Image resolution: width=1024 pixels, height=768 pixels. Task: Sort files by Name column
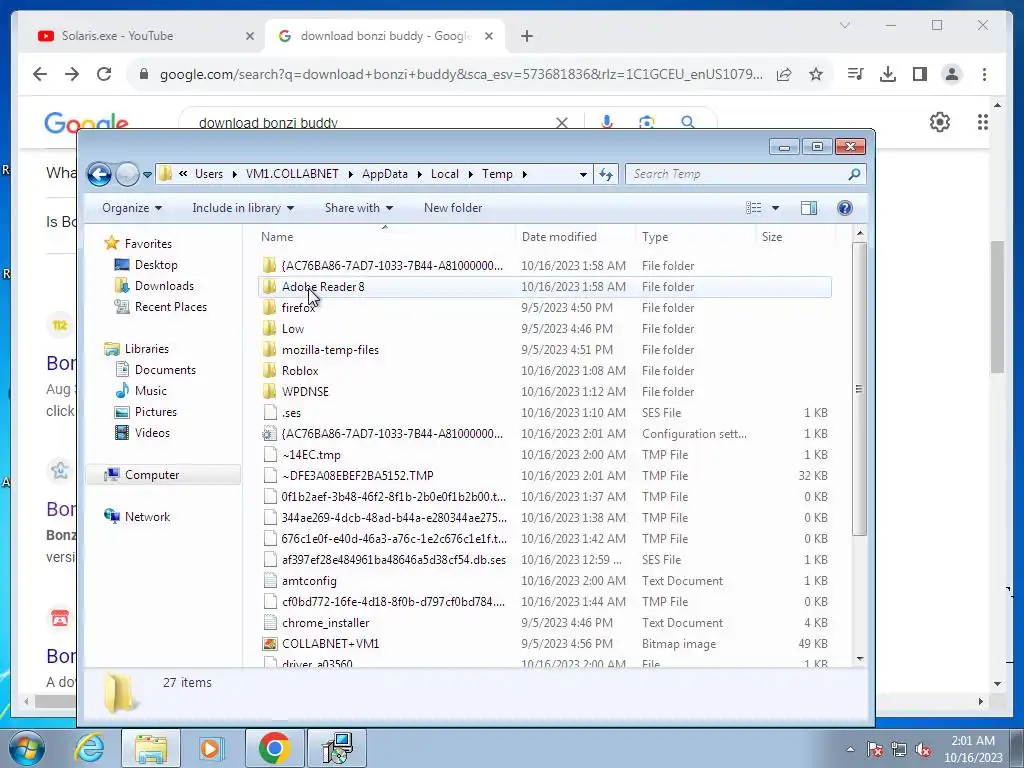pos(385,237)
